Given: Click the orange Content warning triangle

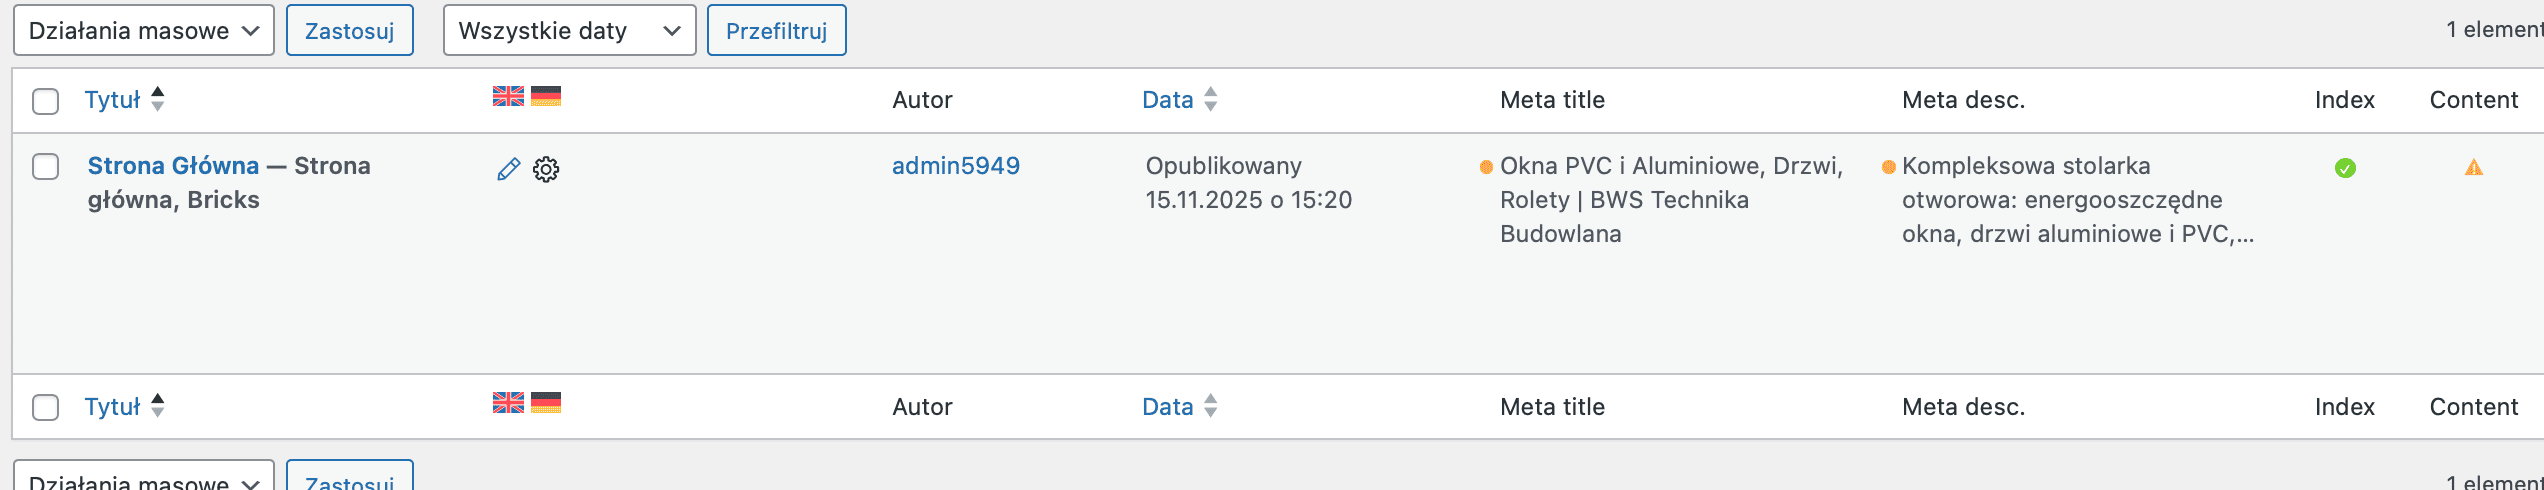Looking at the screenshot, I should point(2474,168).
